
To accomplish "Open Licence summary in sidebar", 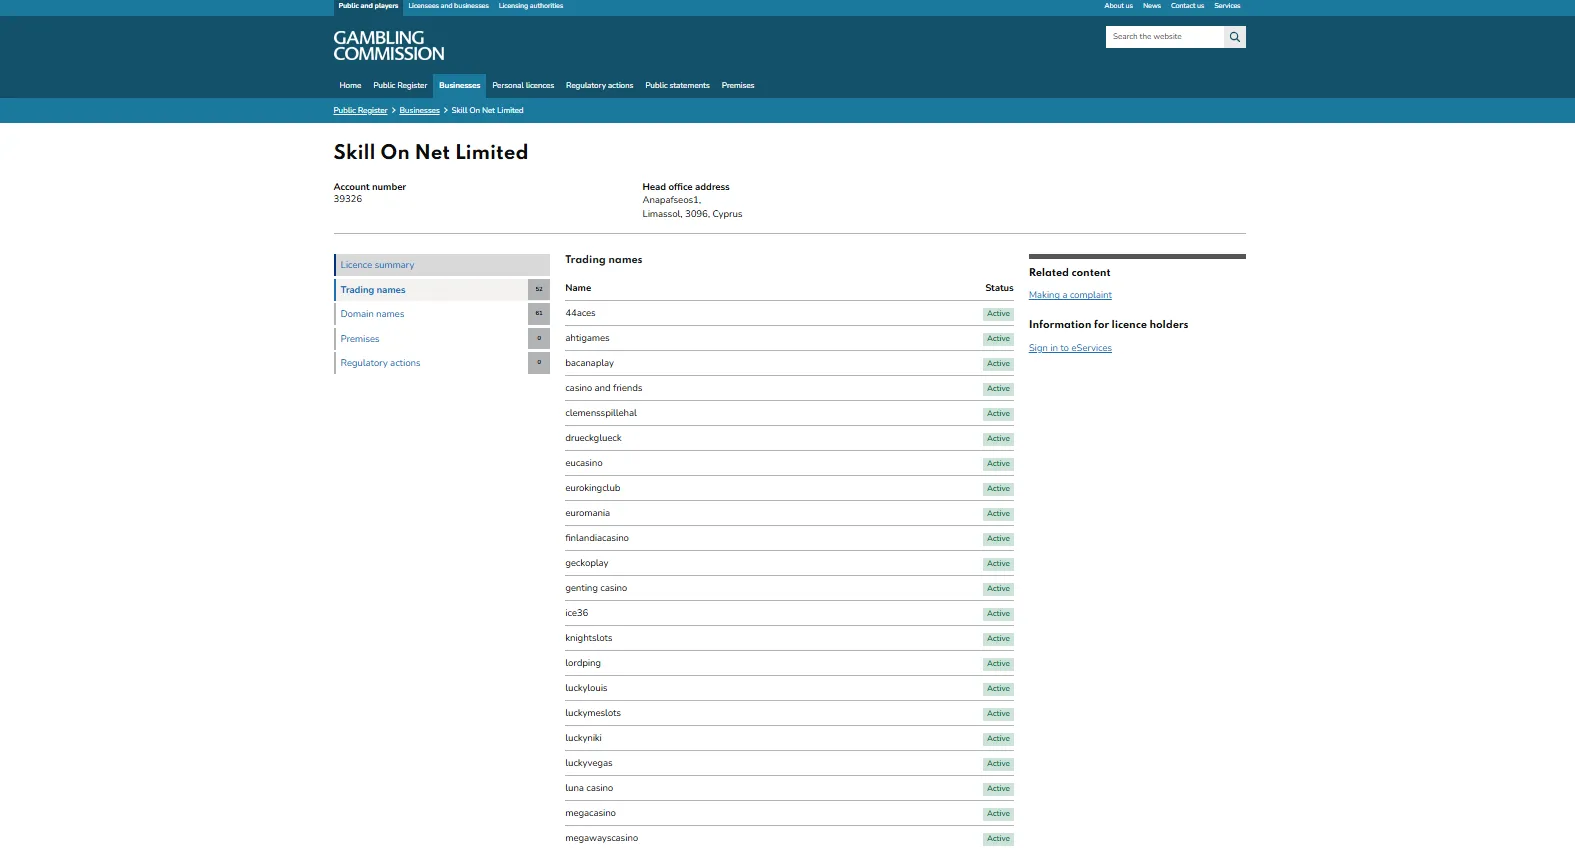I will point(442,265).
